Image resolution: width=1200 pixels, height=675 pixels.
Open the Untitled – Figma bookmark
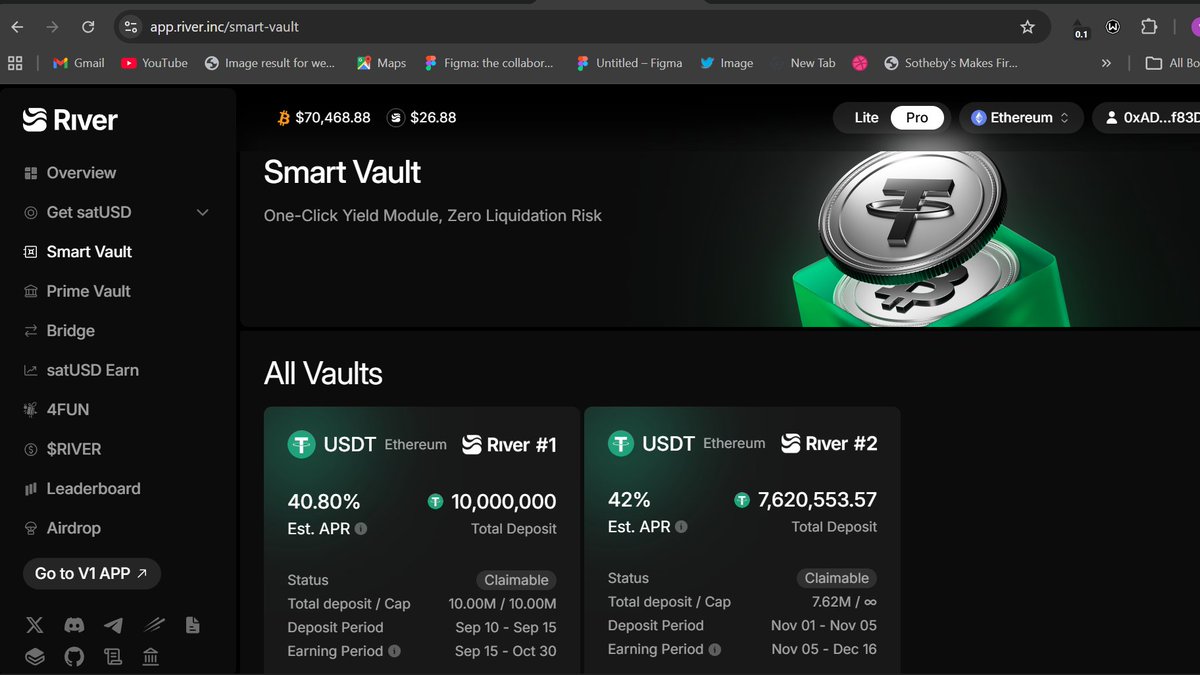(629, 63)
